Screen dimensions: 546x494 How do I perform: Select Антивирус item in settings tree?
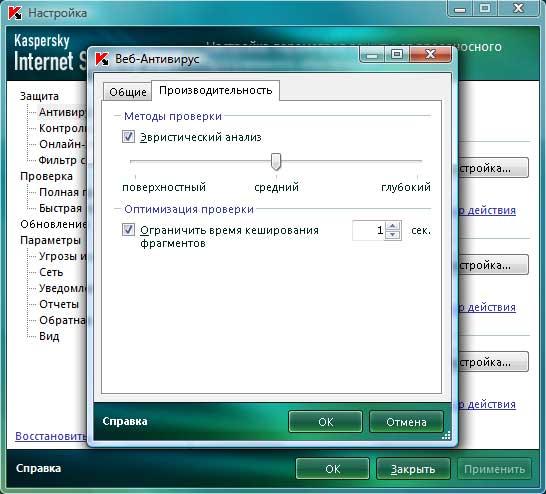point(63,112)
